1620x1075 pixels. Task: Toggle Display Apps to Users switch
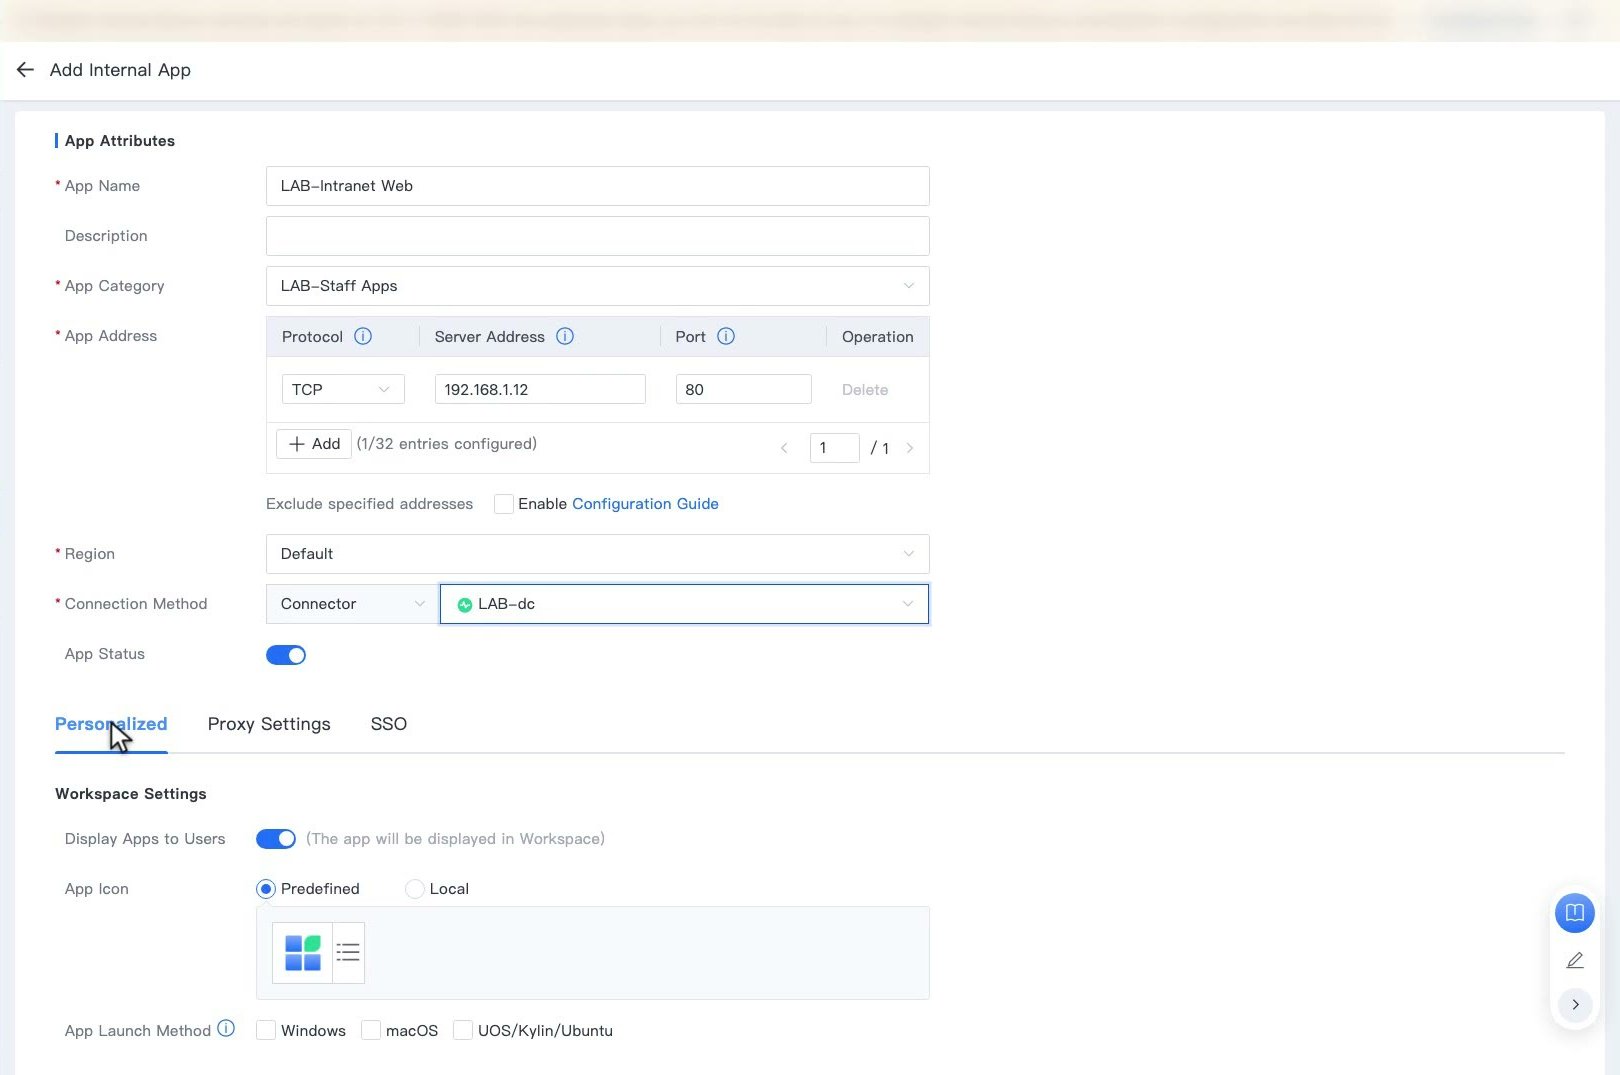click(276, 839)
